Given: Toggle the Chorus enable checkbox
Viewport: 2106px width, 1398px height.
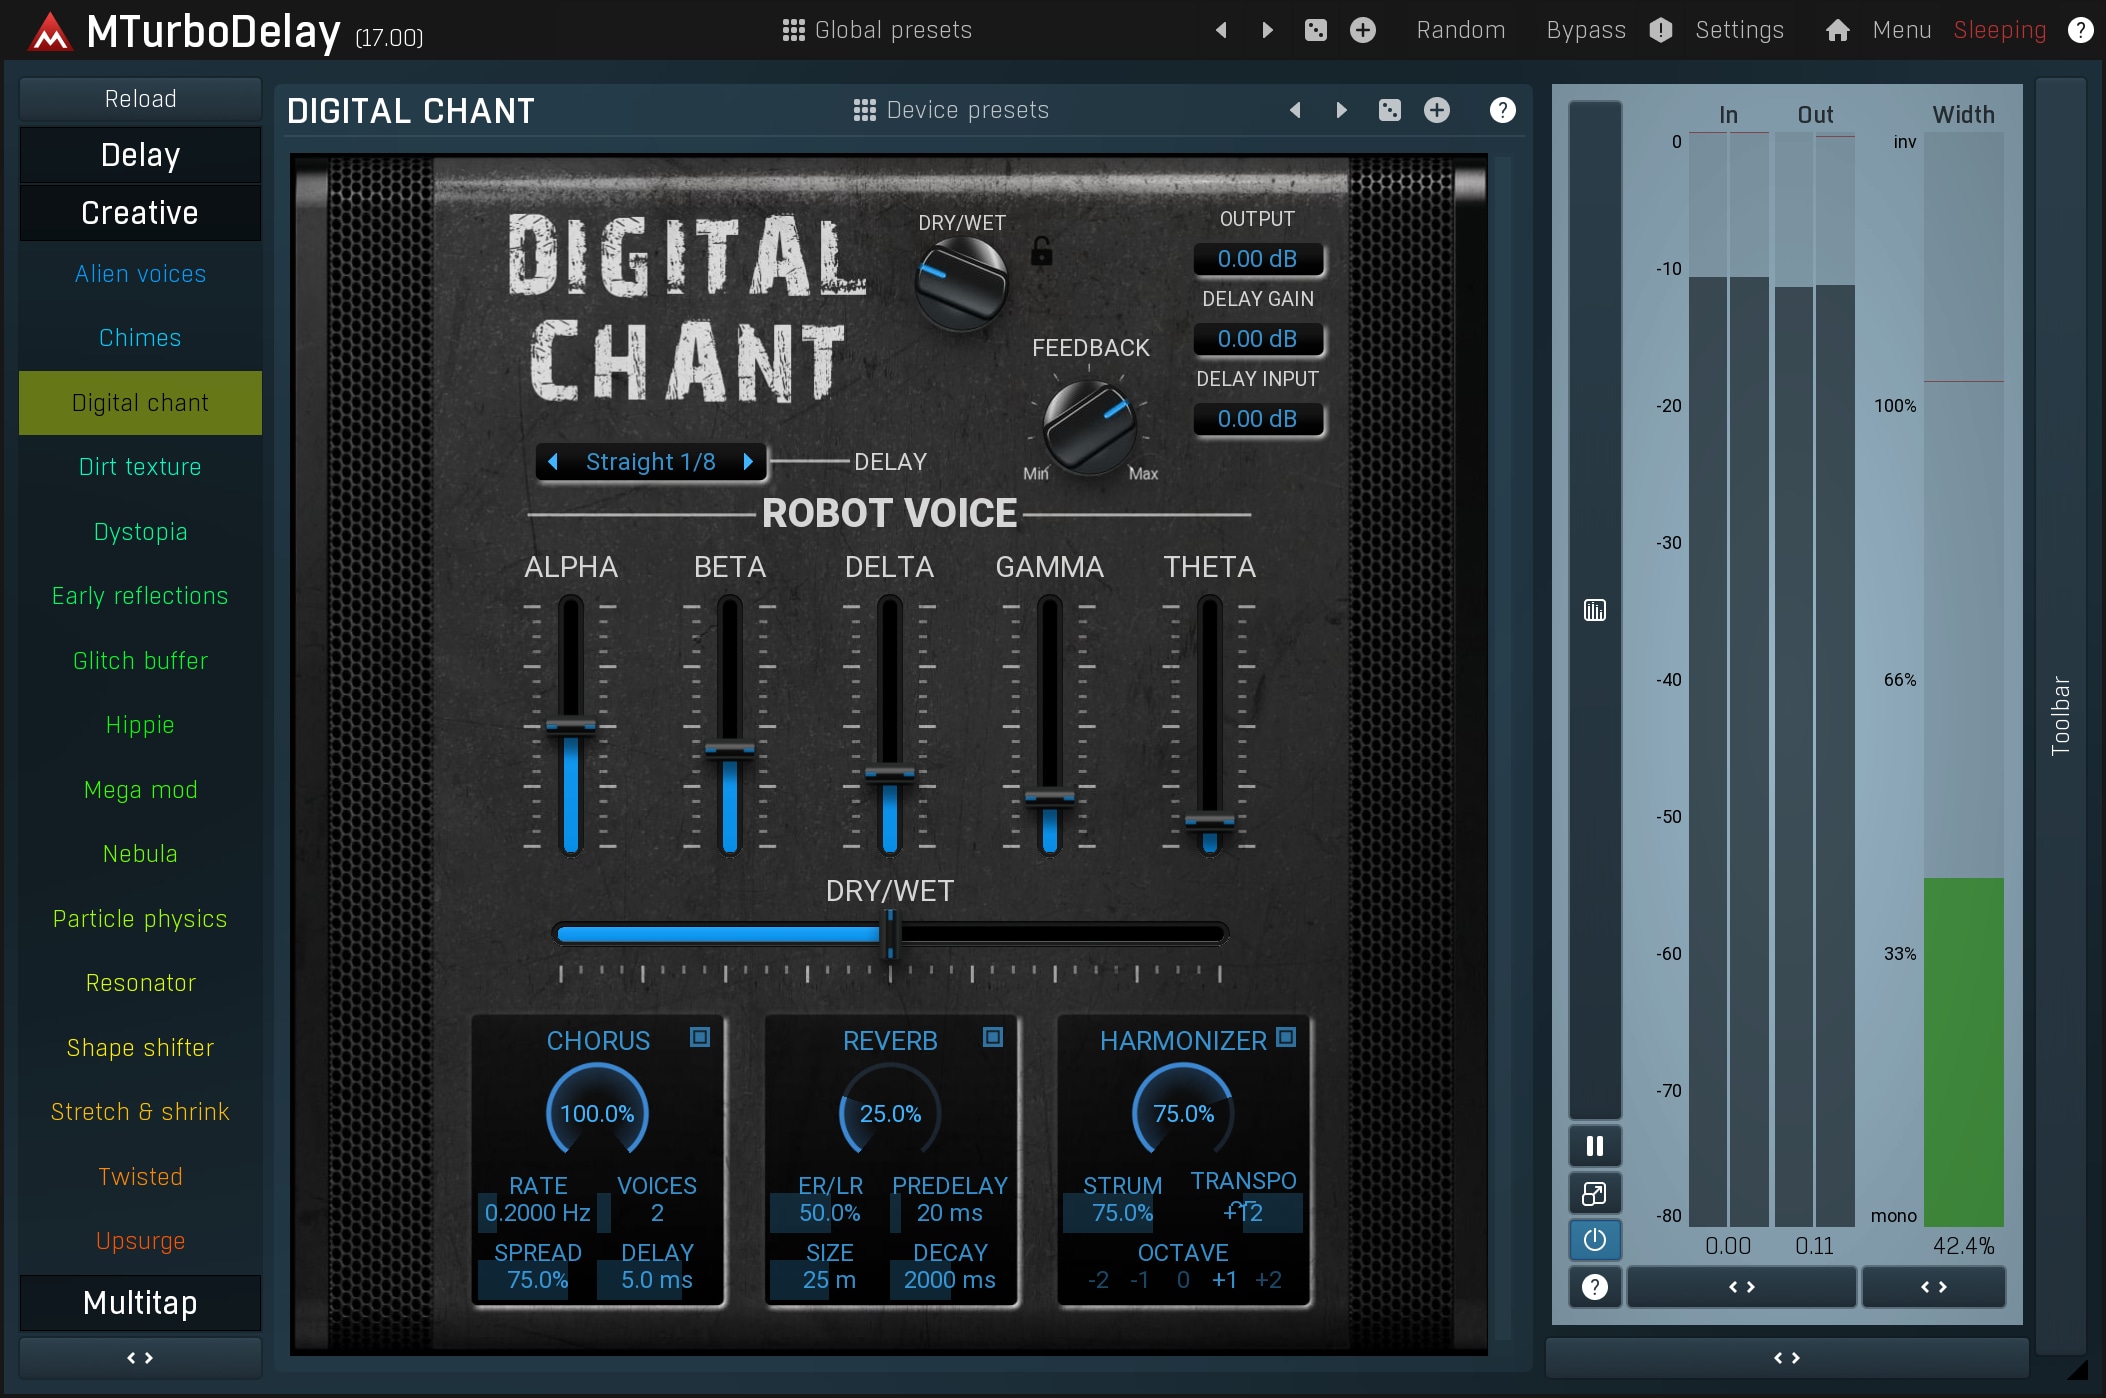Looking at the screenshot, I should [x=700, y=1037].
